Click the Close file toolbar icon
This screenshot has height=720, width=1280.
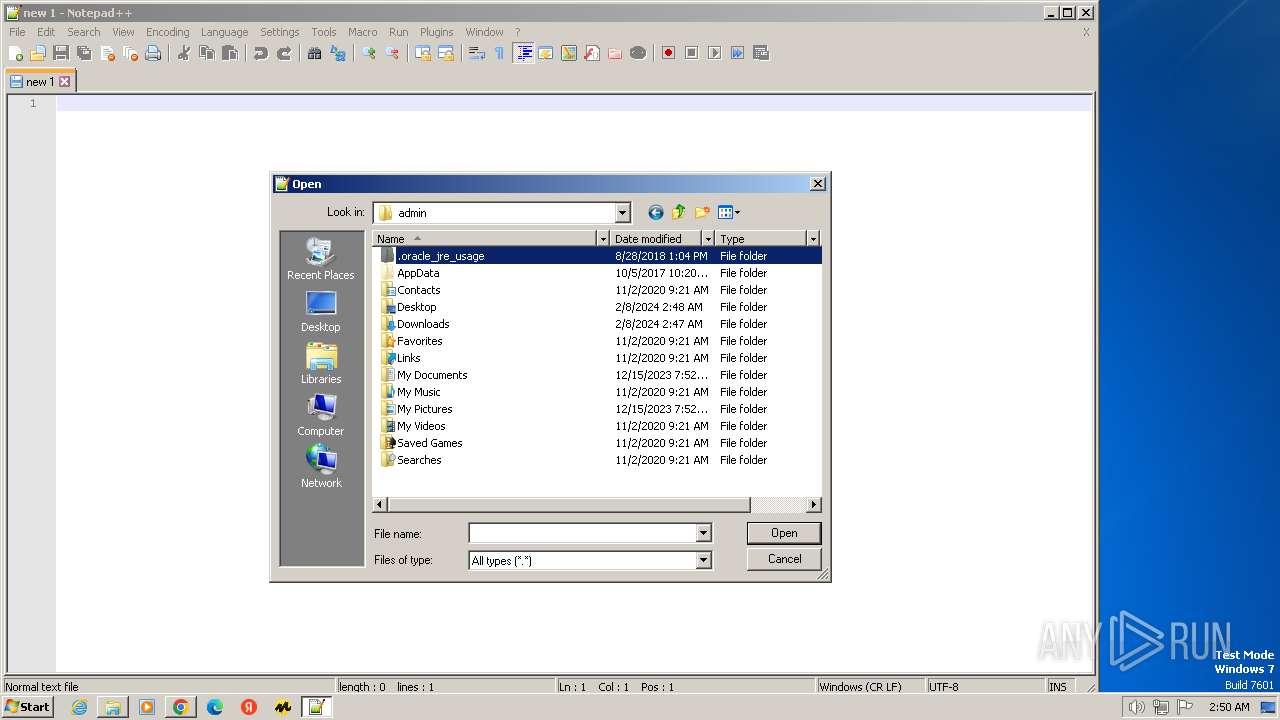click(x=107, y=53)
